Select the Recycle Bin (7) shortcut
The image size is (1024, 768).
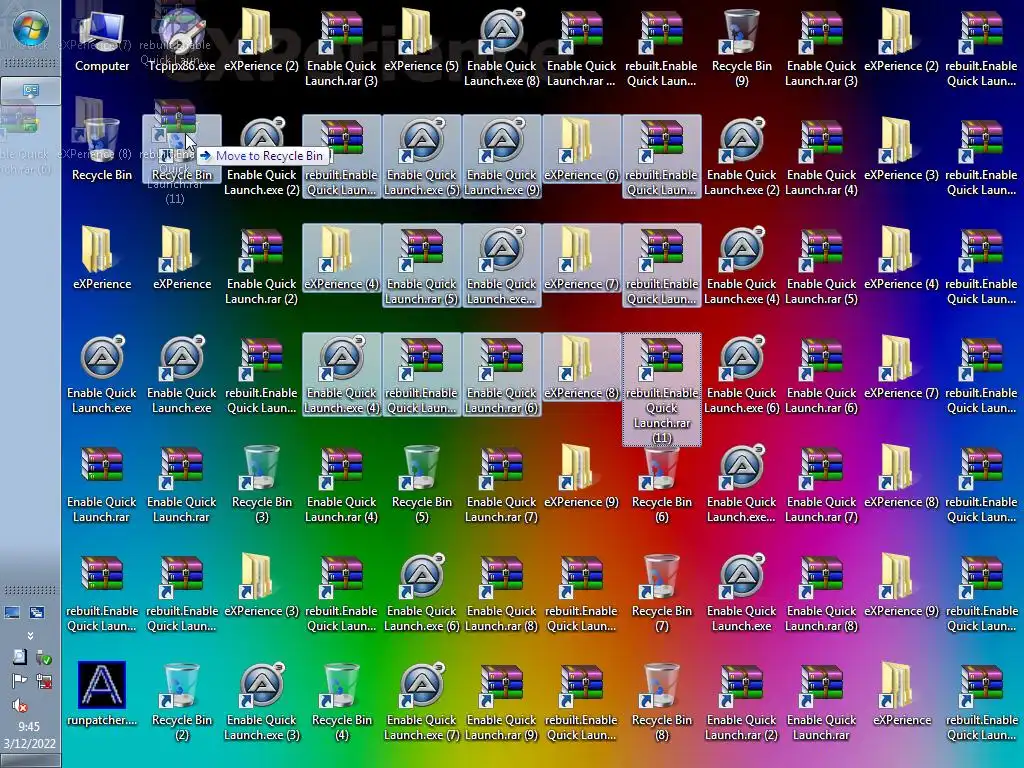662,593
